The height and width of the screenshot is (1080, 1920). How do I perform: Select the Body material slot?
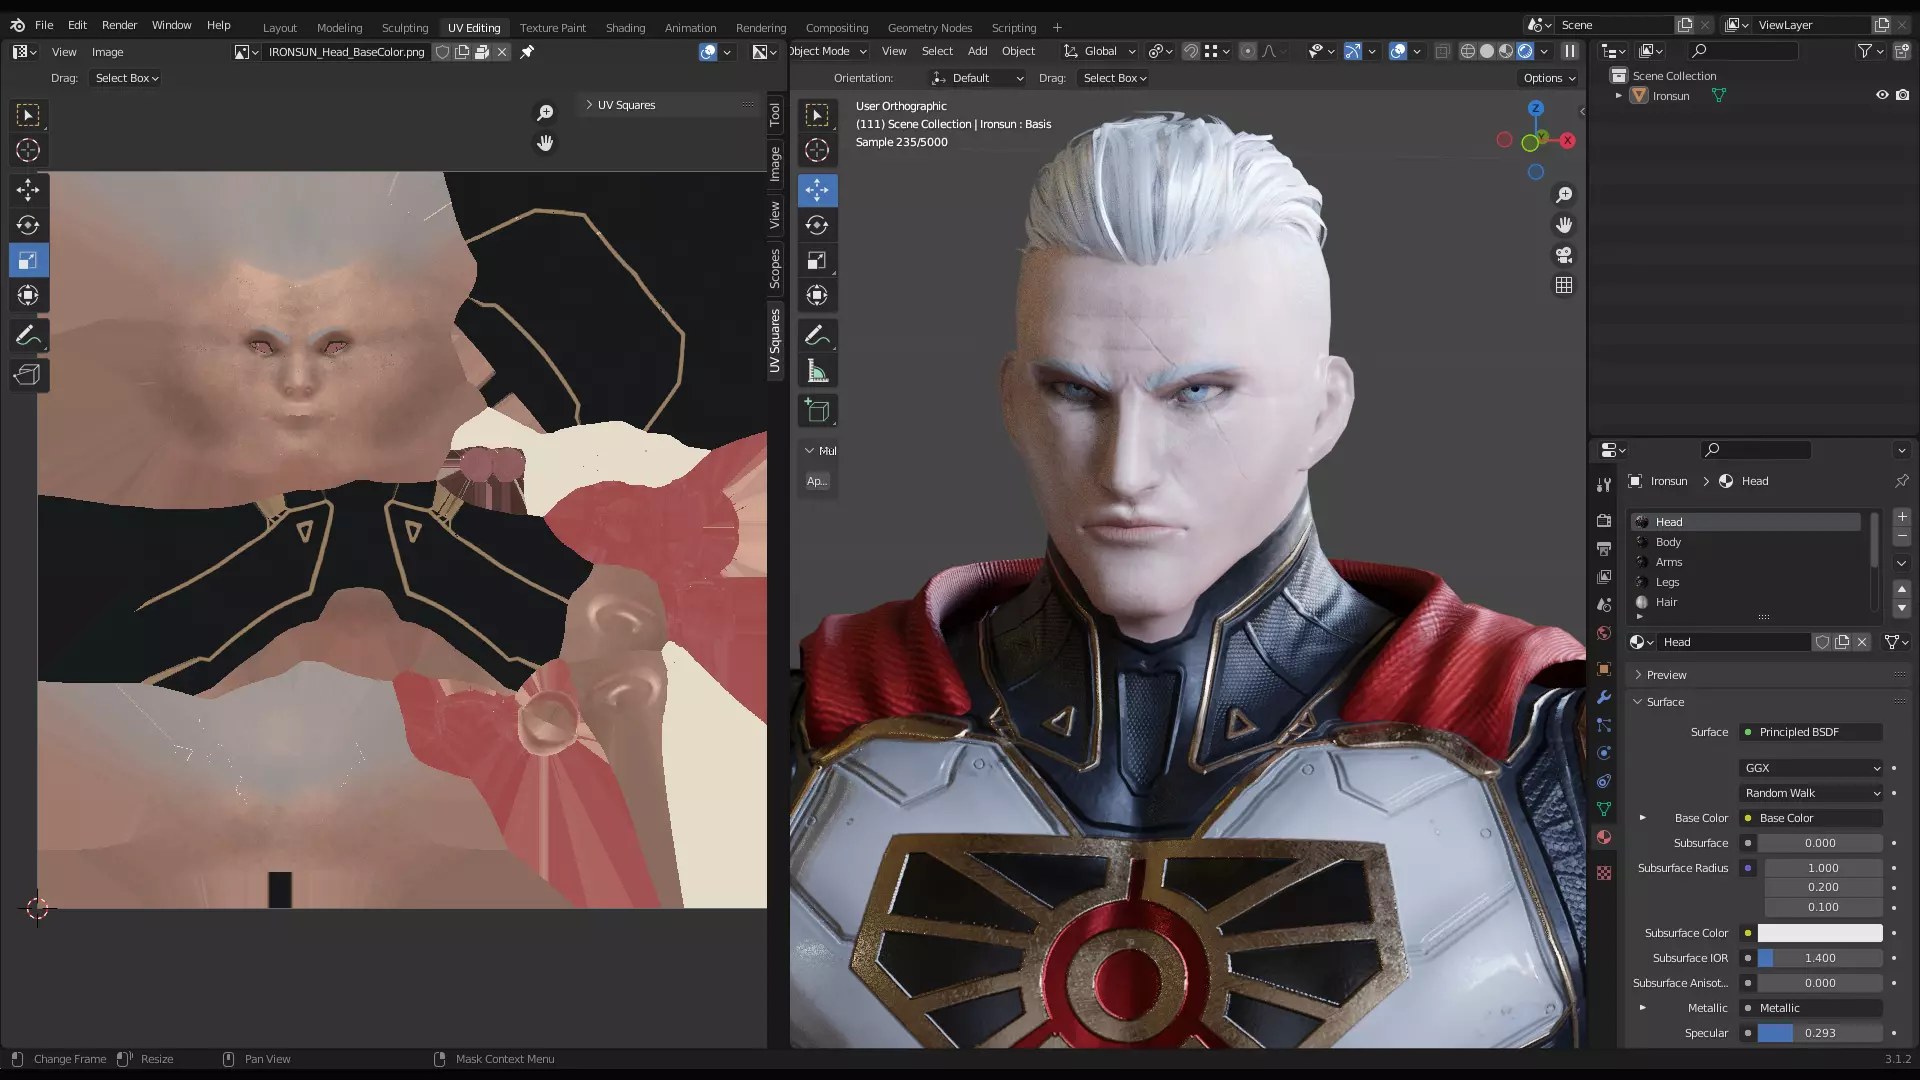[1746, 542]
